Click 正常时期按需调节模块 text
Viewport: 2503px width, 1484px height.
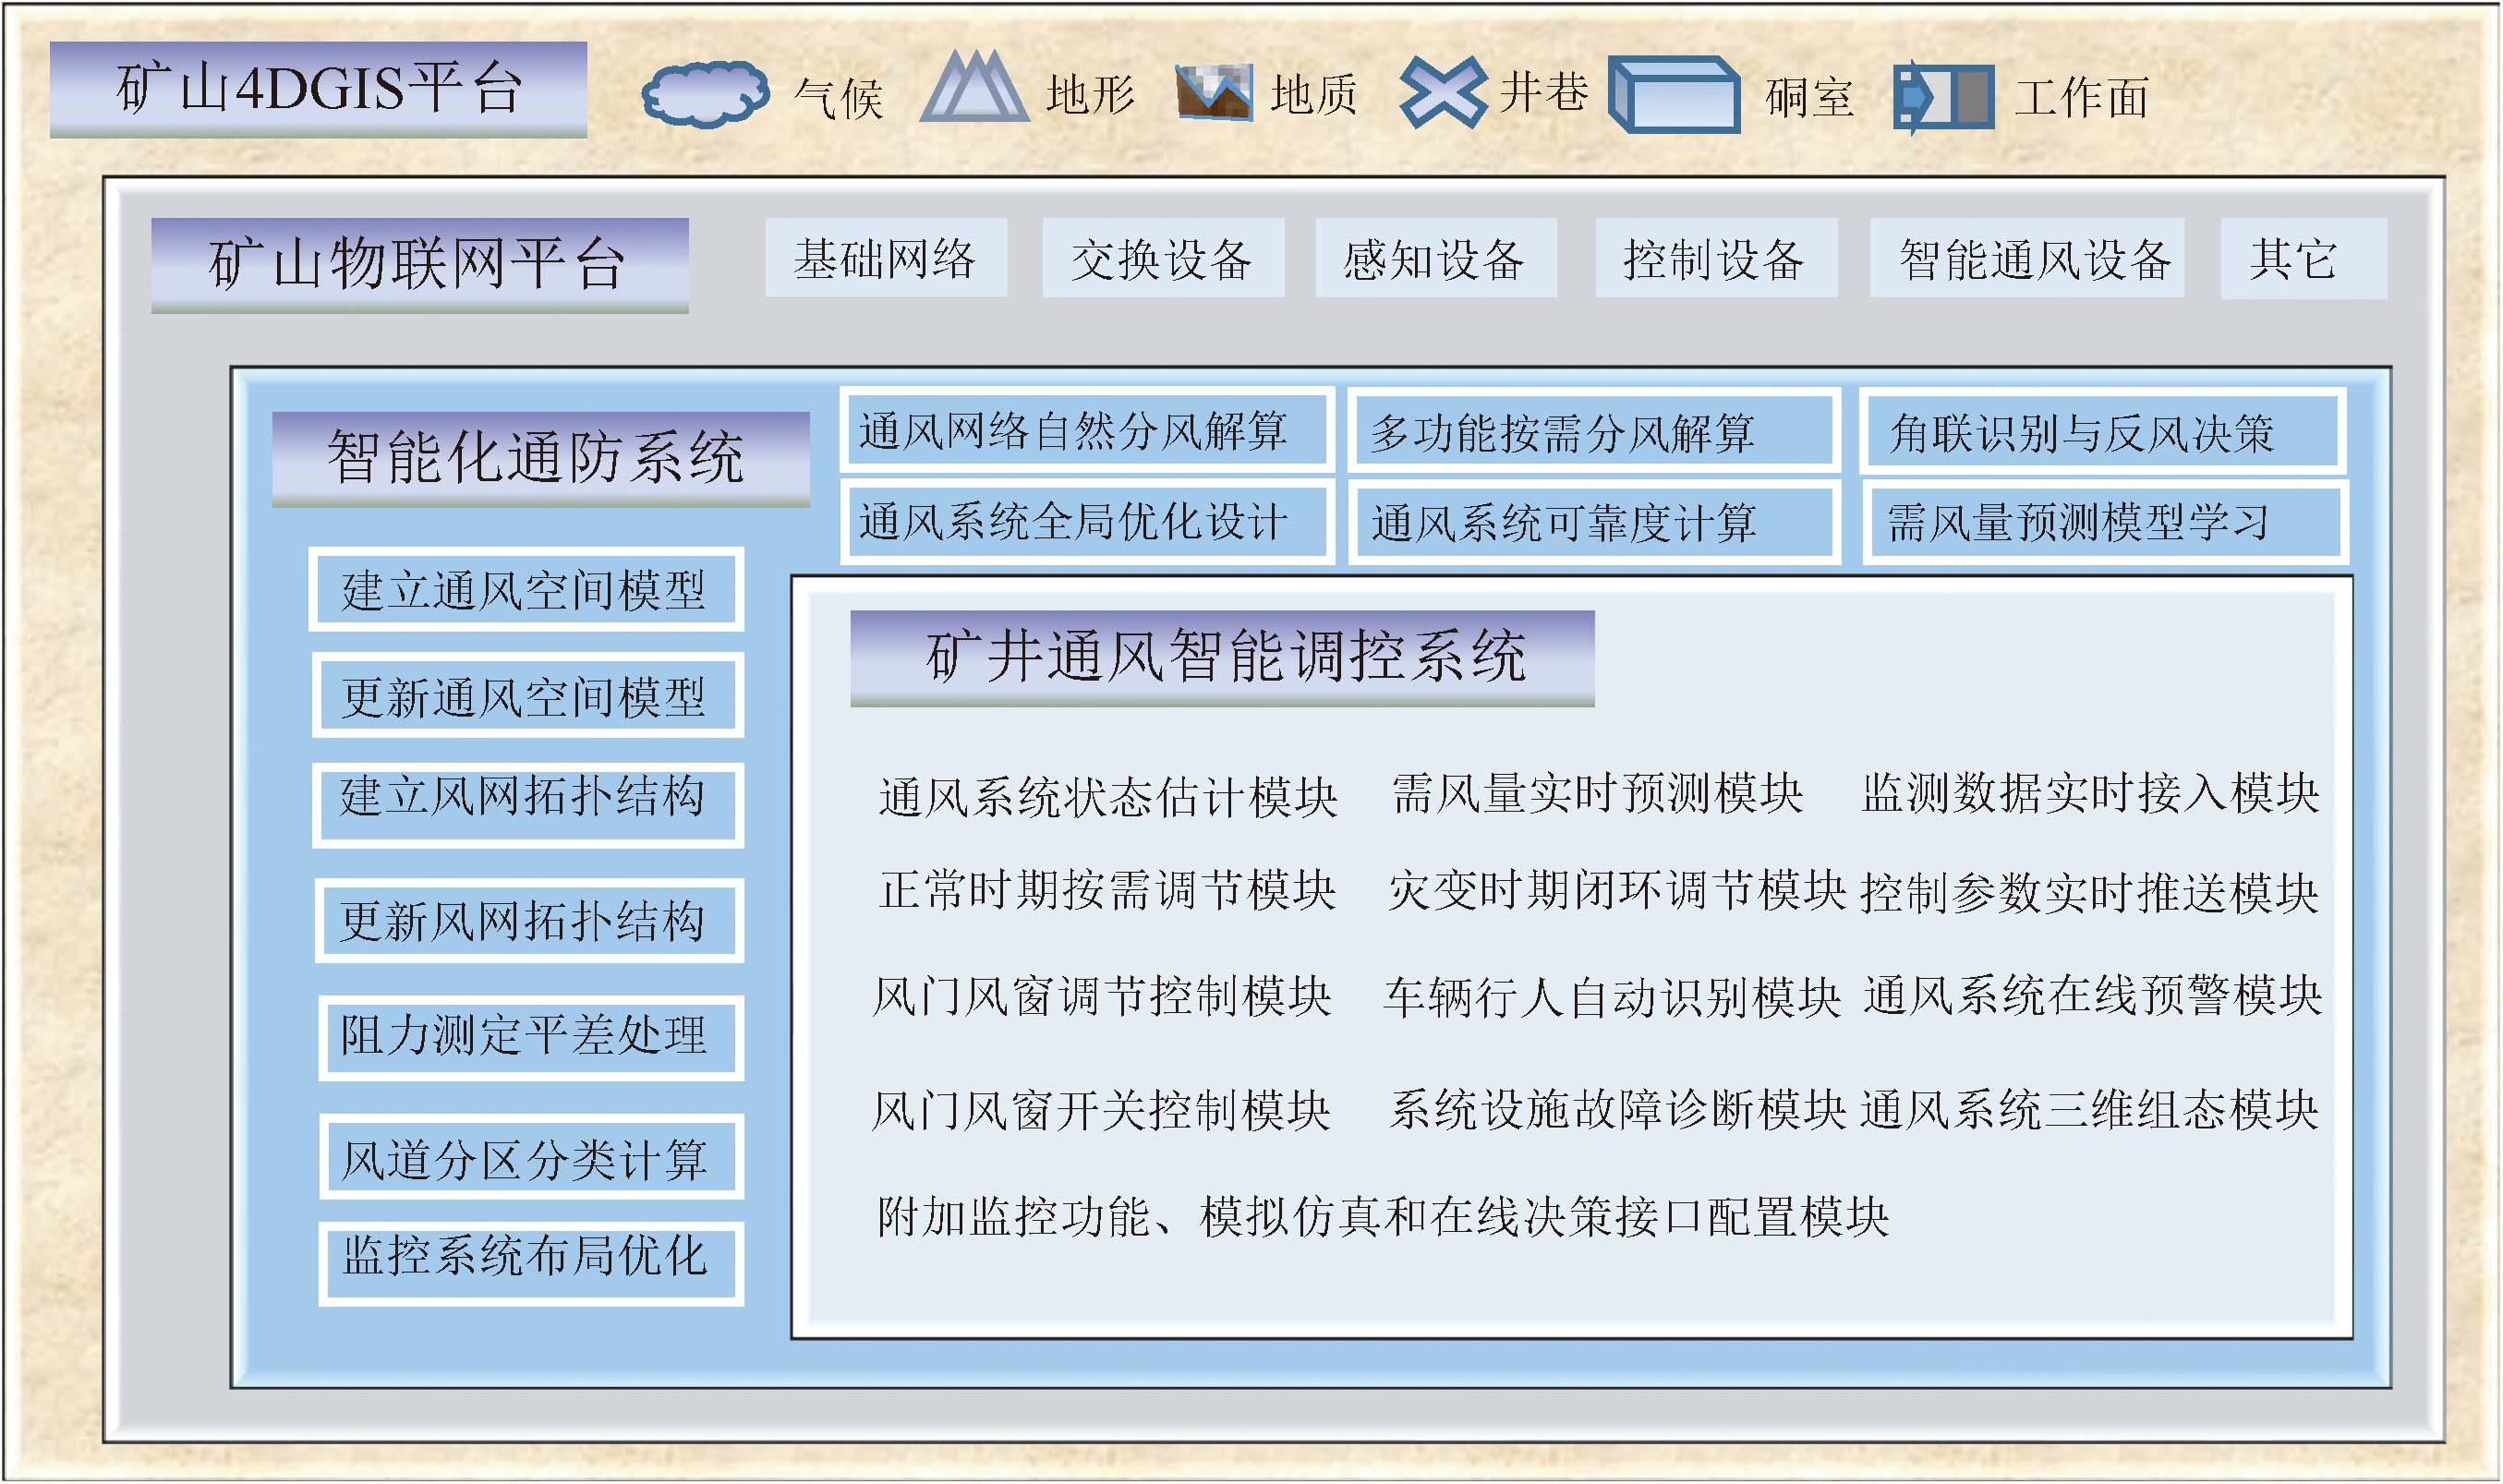tap(1107, 889)
